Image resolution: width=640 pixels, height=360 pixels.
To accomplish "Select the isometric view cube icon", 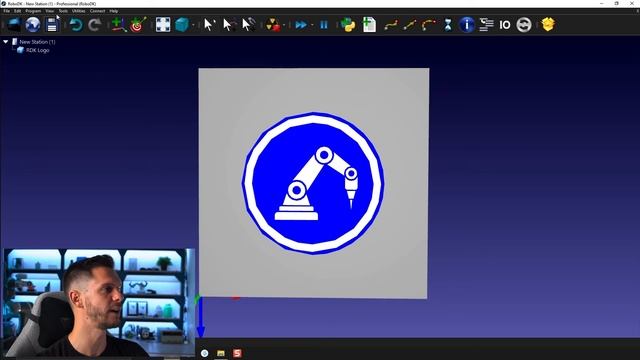I will [182, 24].
